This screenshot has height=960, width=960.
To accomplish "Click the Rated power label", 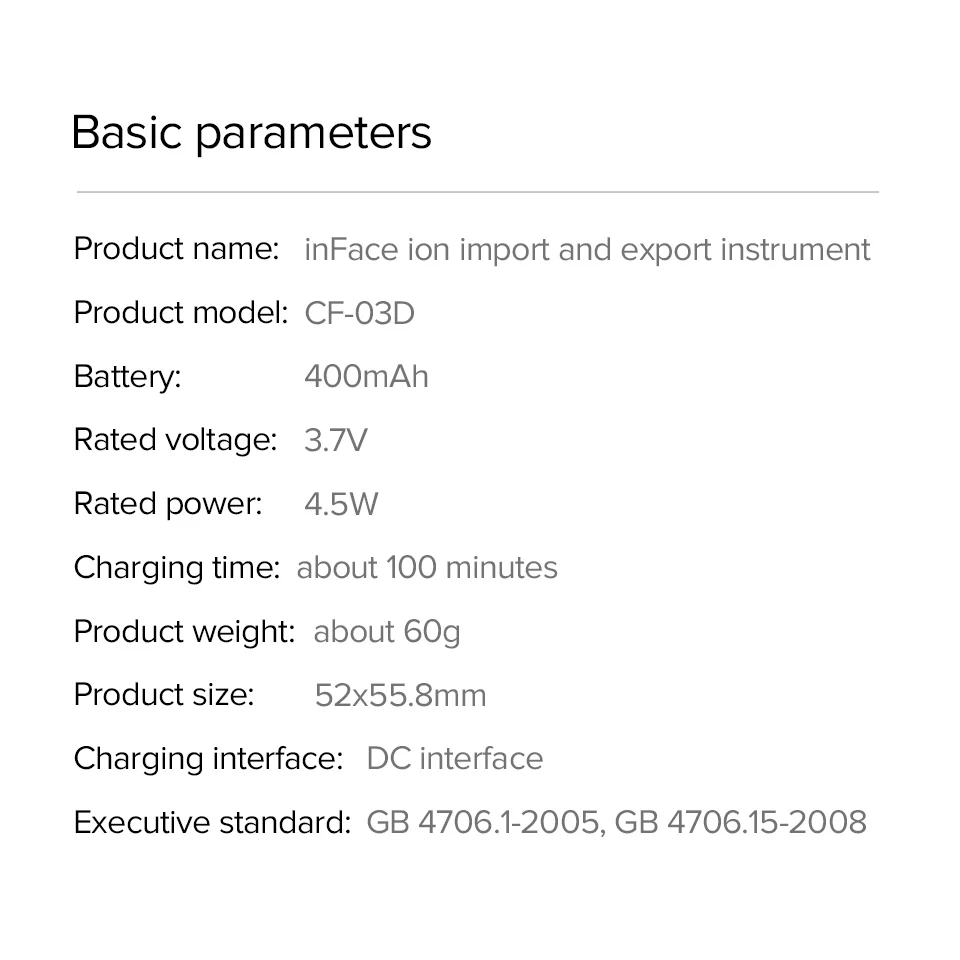I will tap(168, 504).
